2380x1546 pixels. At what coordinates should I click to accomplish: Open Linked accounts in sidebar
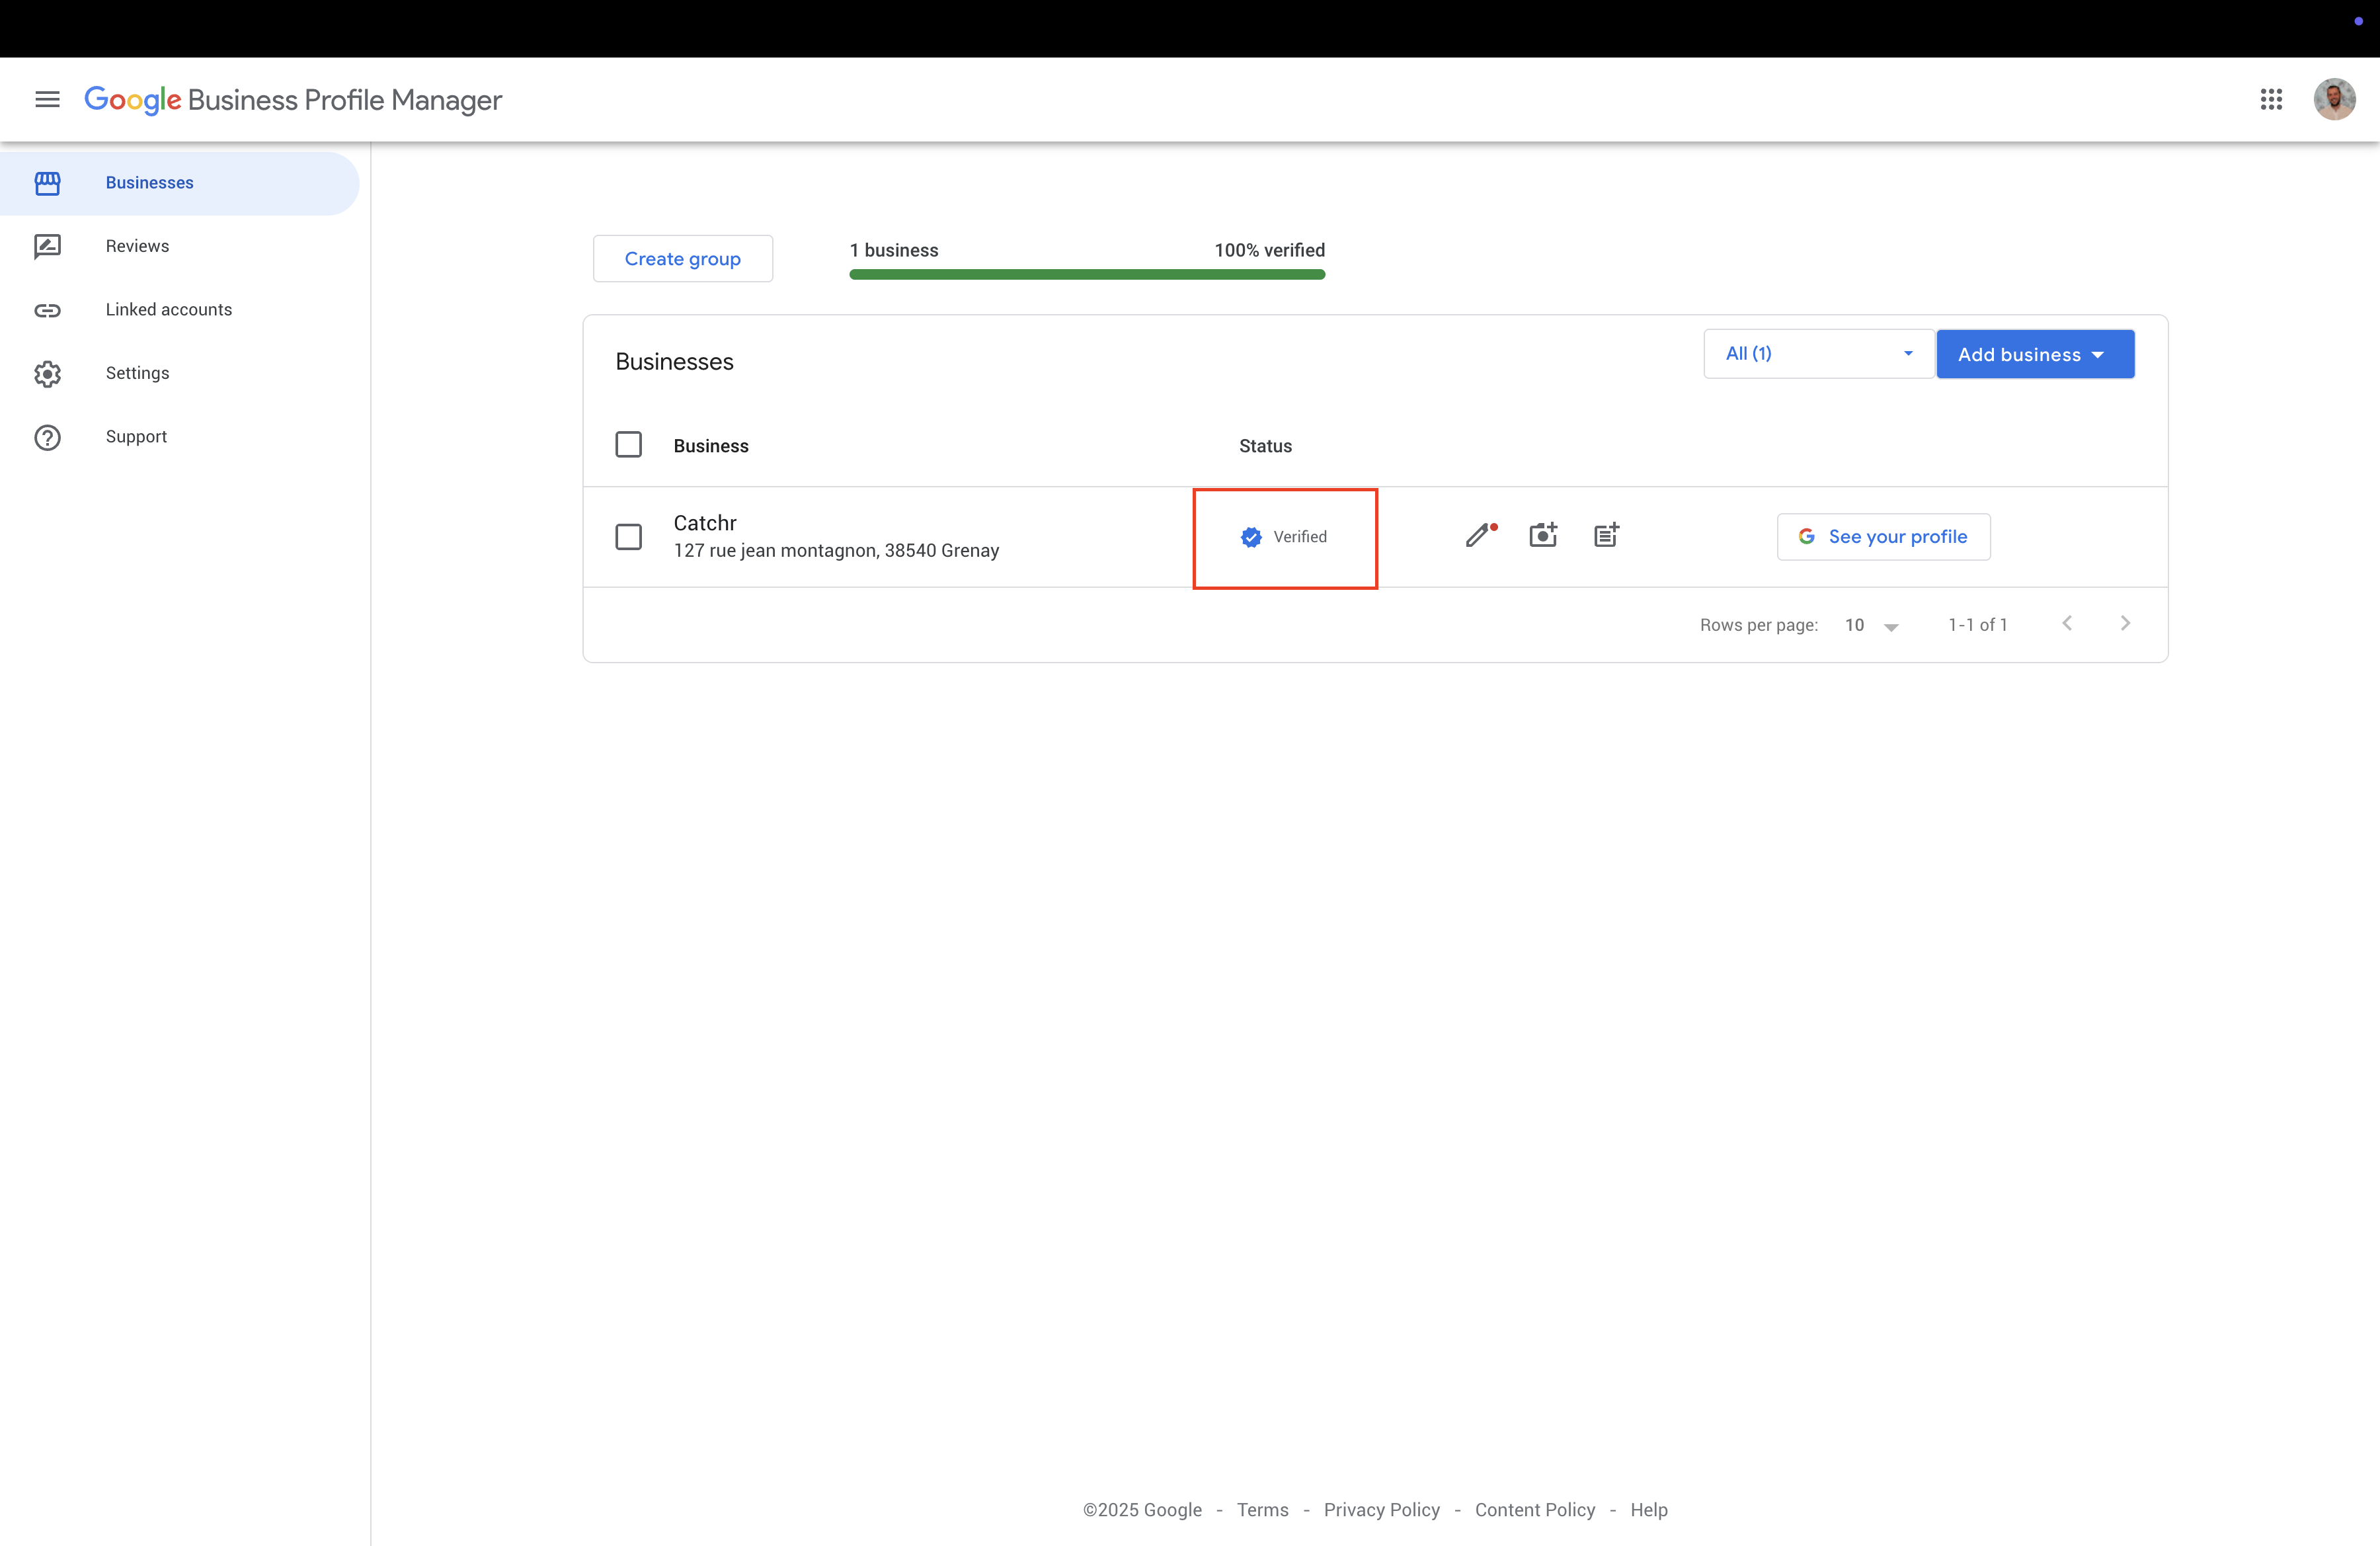point(179,310)
